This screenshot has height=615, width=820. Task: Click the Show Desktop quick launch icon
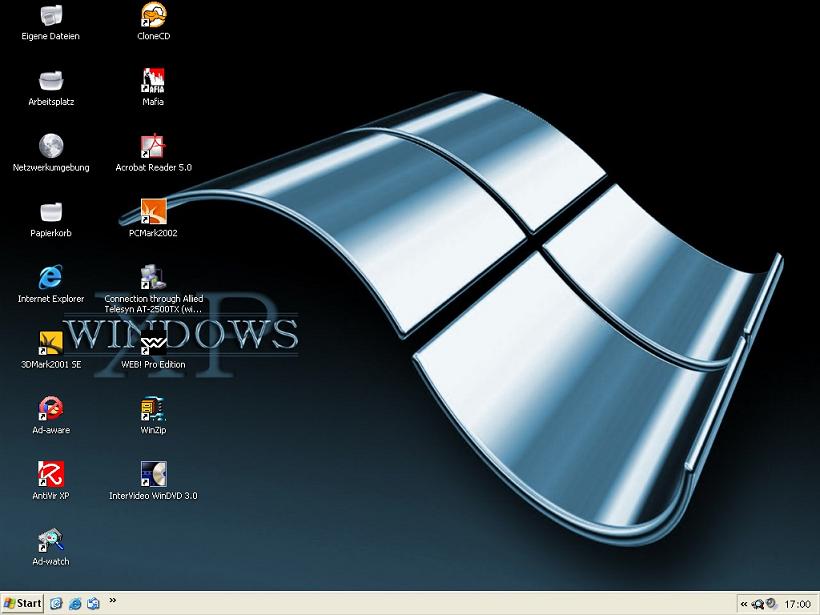pos(93,603)
